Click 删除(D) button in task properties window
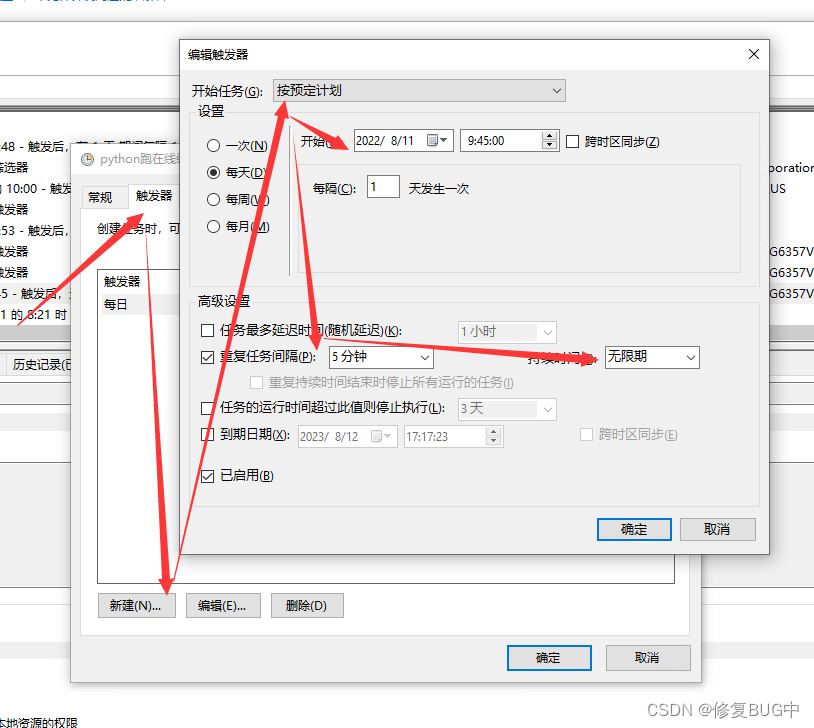 coord(307,605)
